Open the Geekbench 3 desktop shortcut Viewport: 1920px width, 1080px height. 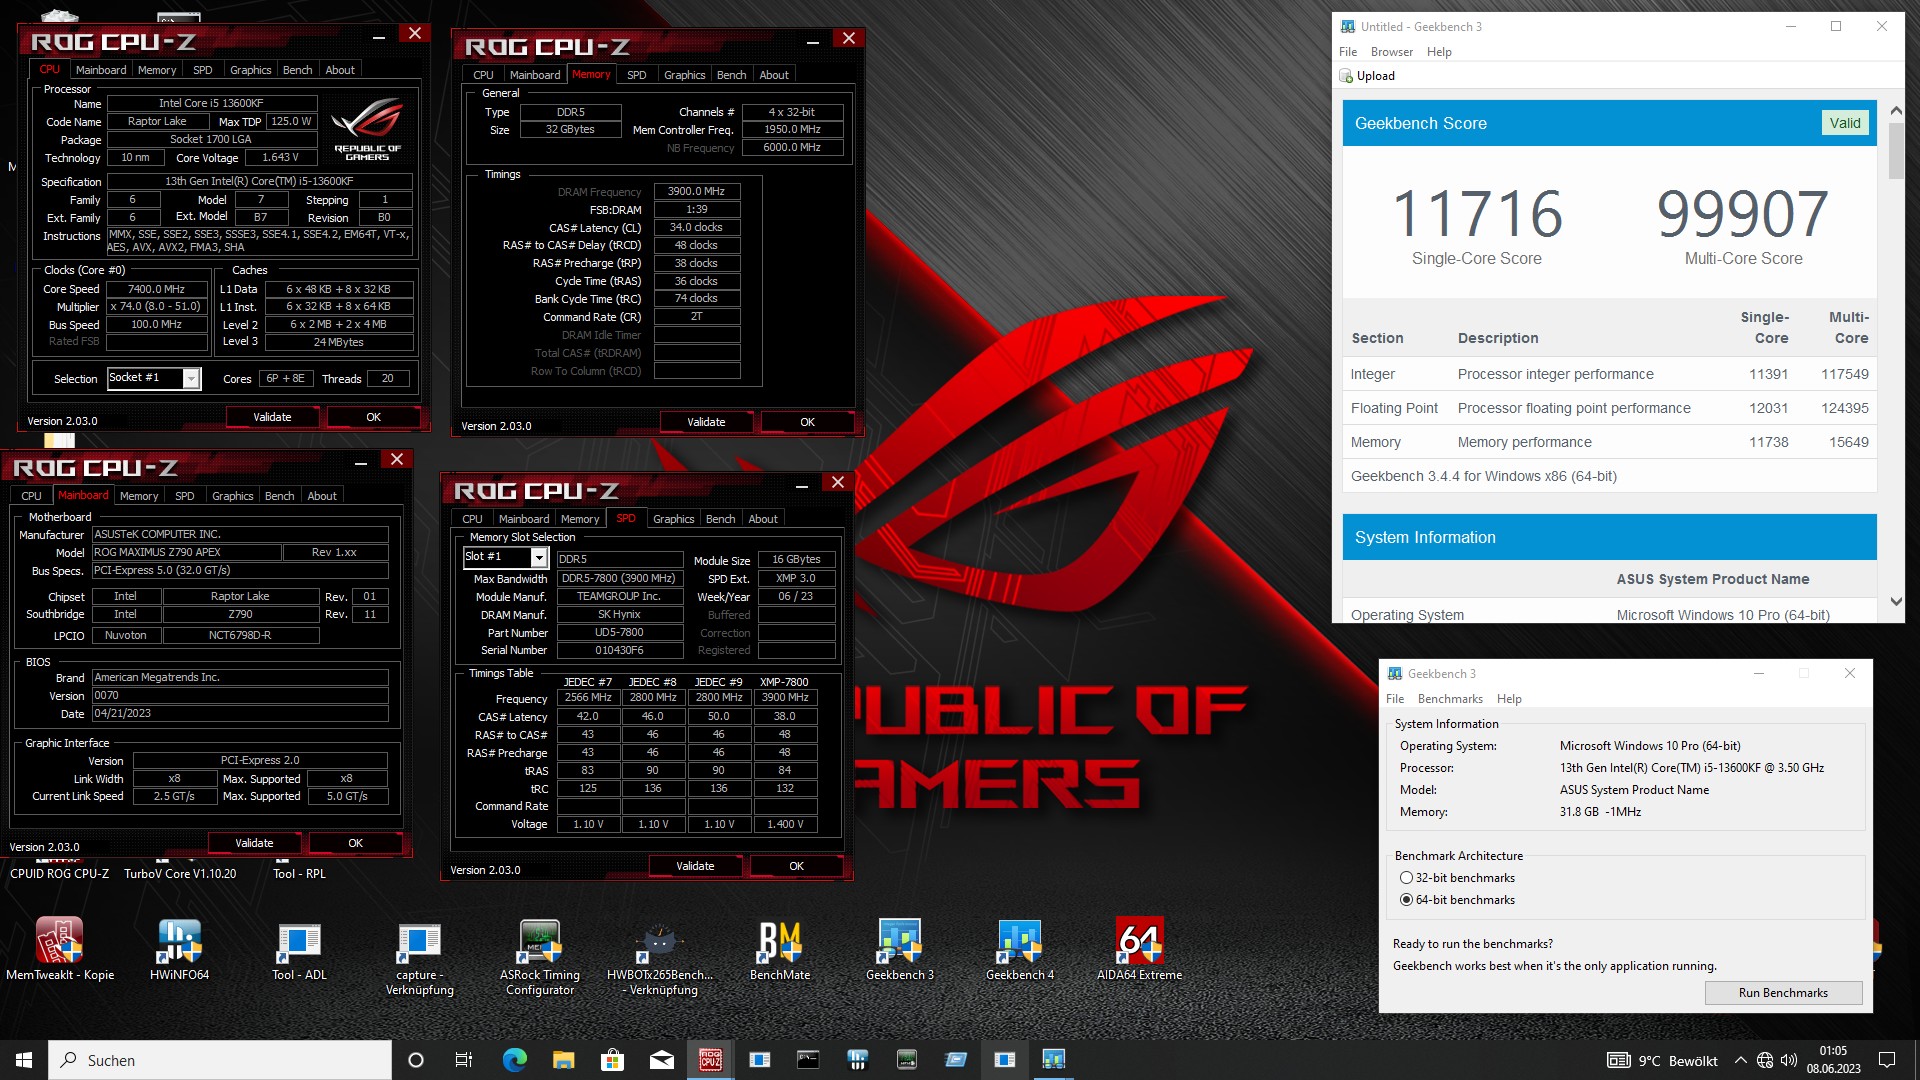click(x=900, y=948)
